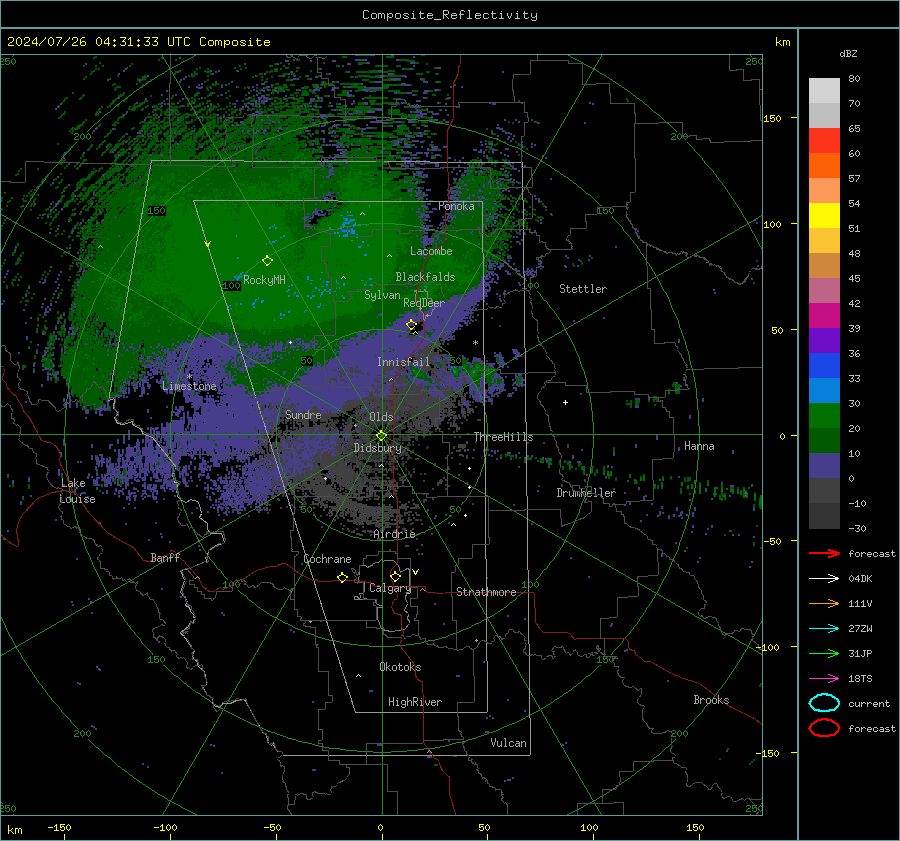This screenshot has height=841, width=900.
Task: Select the bright green 20-30 dBZ swatch
Action: [x=824, y=416]
